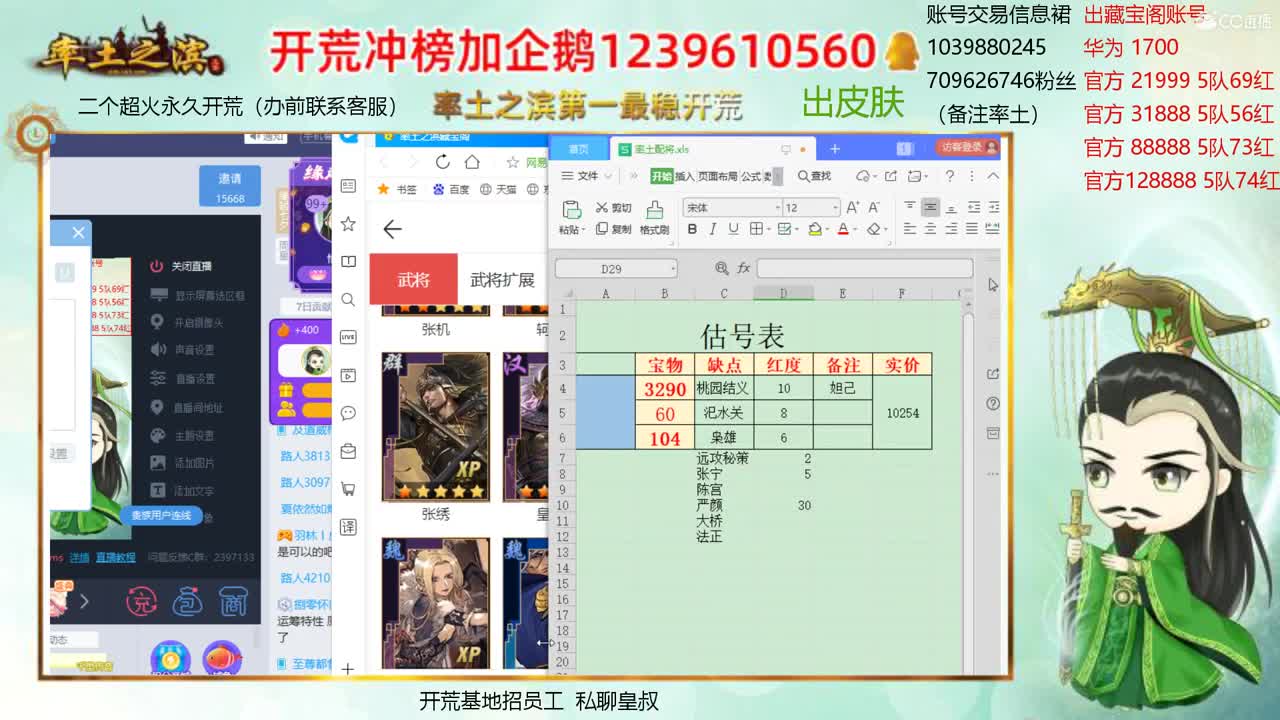This screenshot has width=1280, height=720.
Task: Click the decrease font size icon
Action: 873,207
